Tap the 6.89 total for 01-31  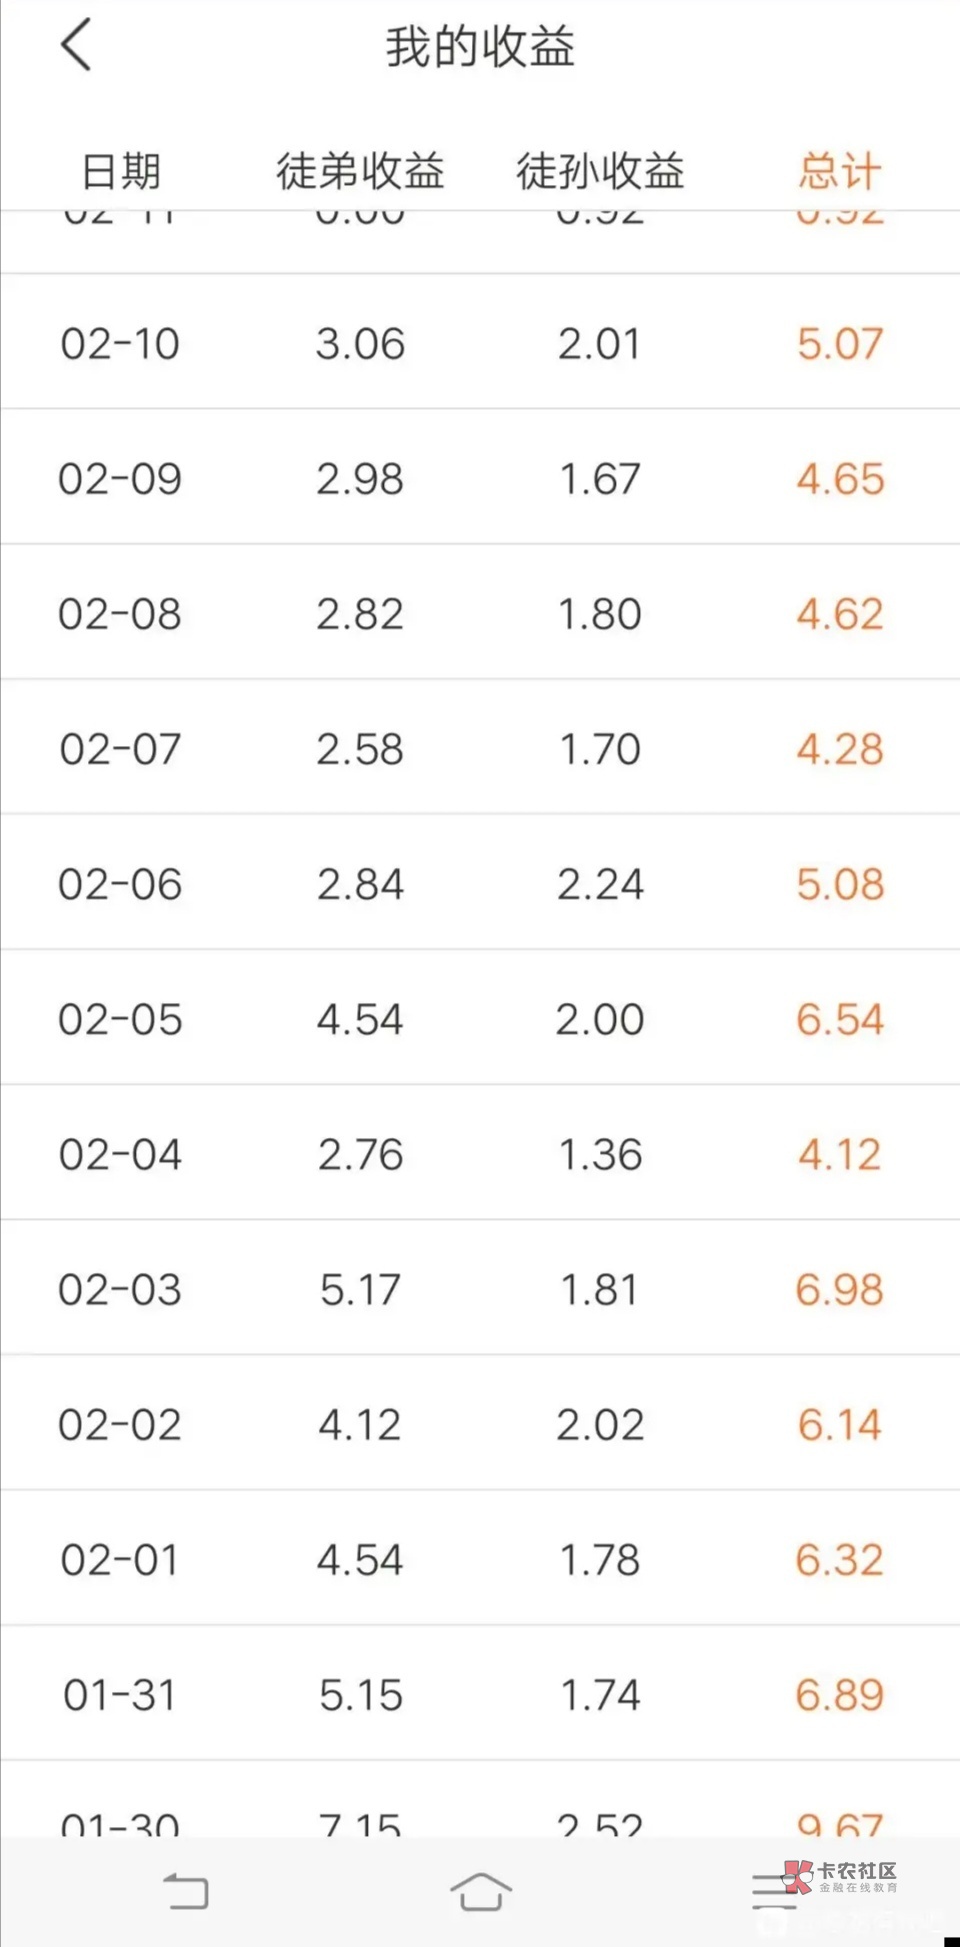click(x=839, y=1695)
